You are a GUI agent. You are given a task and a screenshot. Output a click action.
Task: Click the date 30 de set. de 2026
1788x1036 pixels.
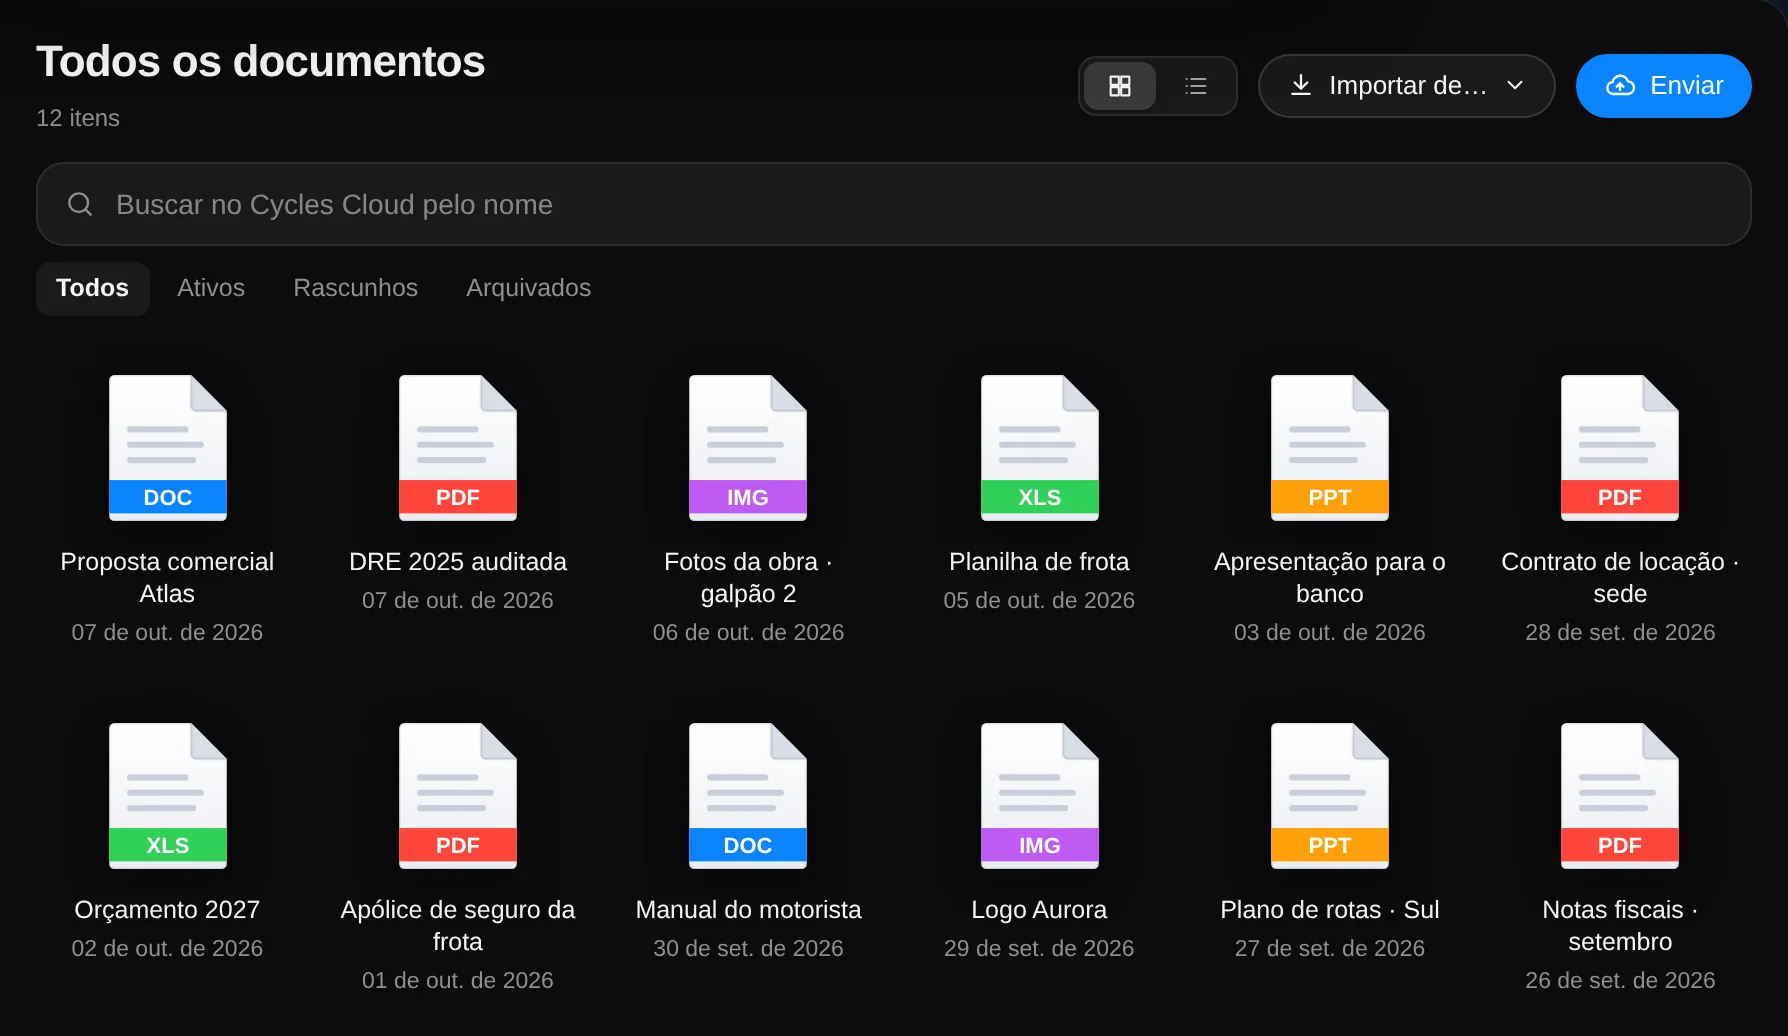tap(748, 948)
